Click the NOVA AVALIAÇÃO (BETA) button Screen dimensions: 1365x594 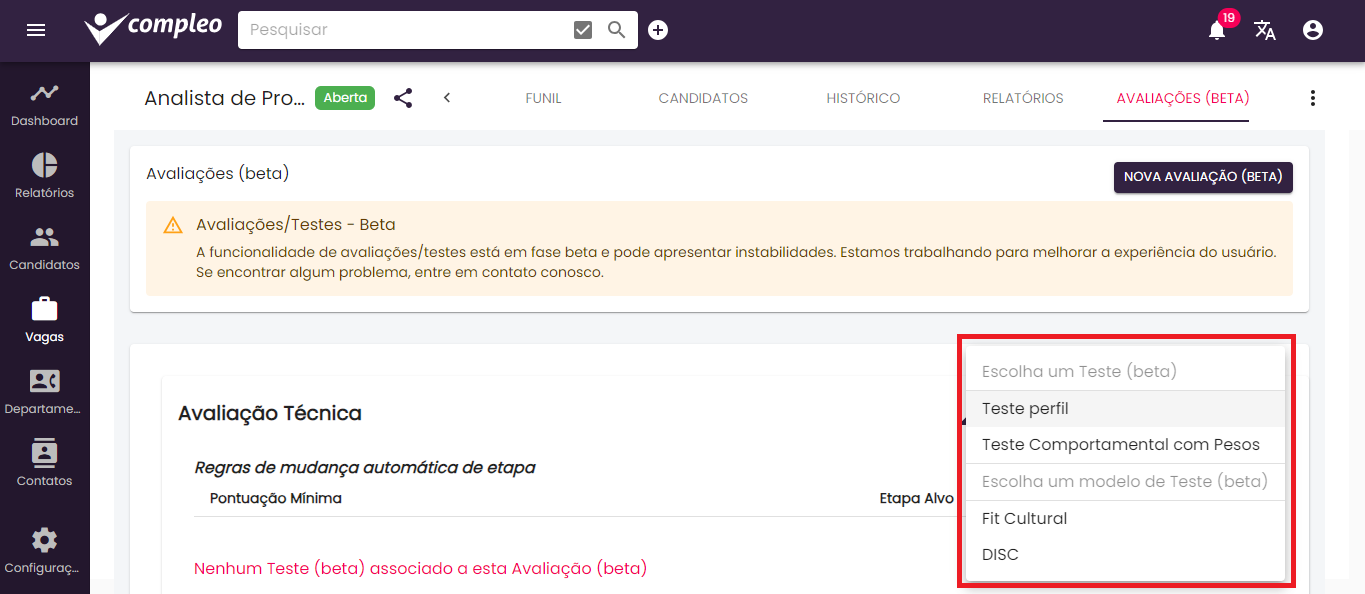(1202, 177)
